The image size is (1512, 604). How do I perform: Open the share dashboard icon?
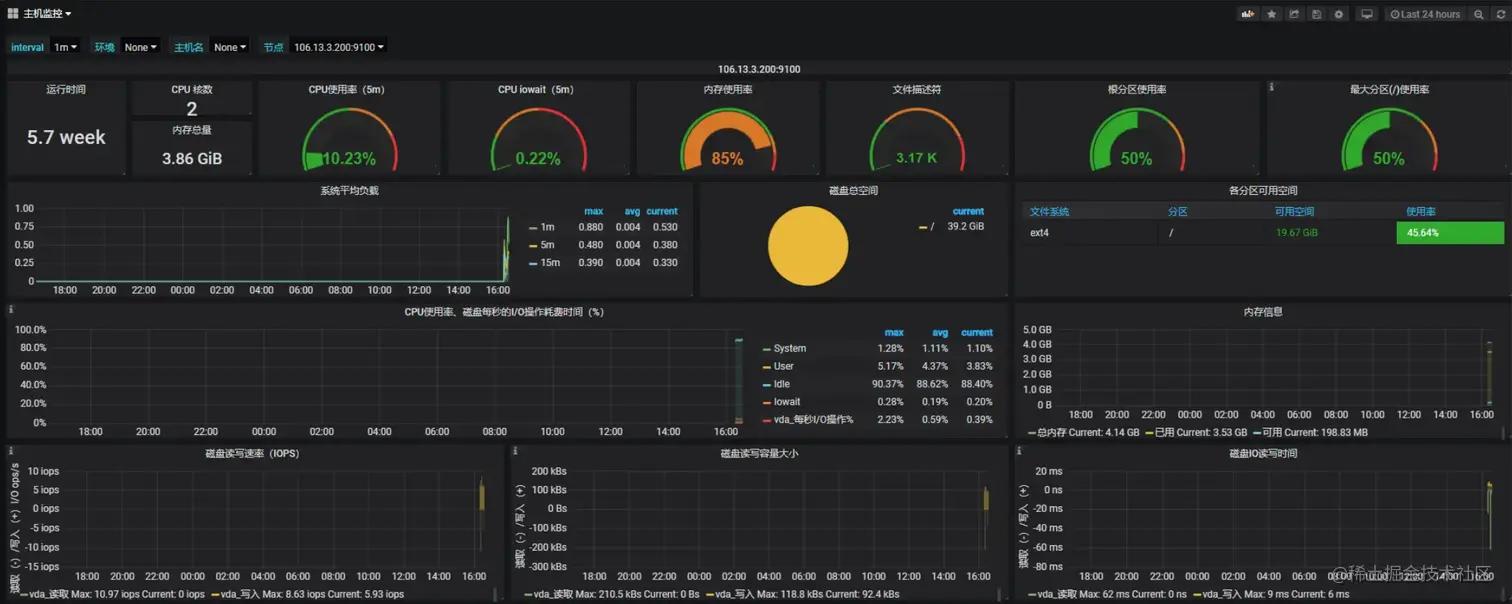[1294, 14]
